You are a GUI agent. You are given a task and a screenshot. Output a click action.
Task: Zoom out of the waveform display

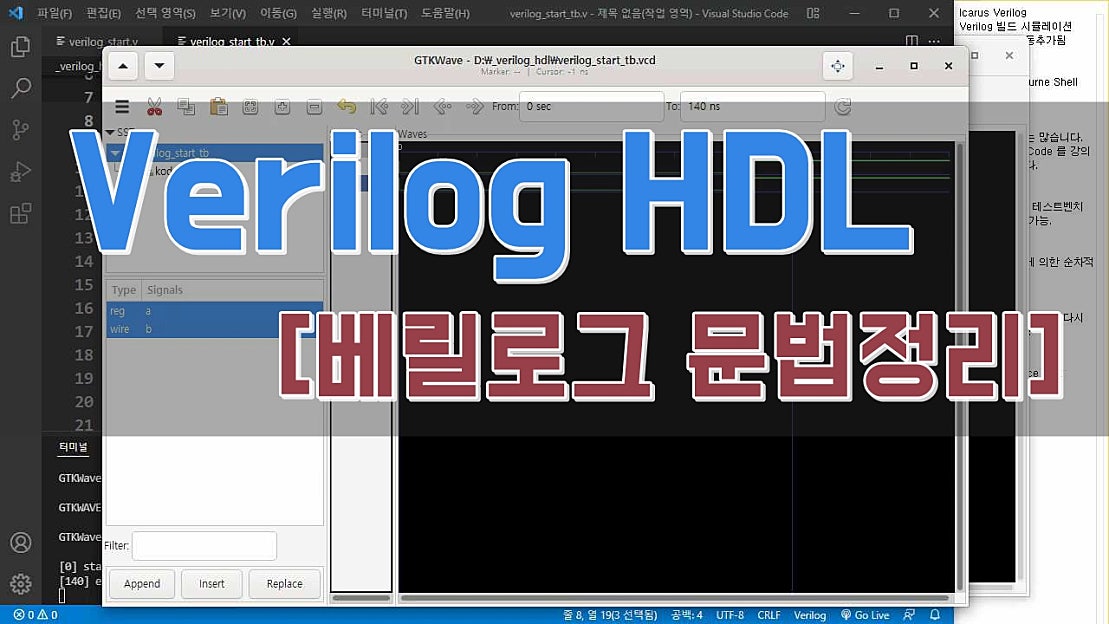coord(313,106)
